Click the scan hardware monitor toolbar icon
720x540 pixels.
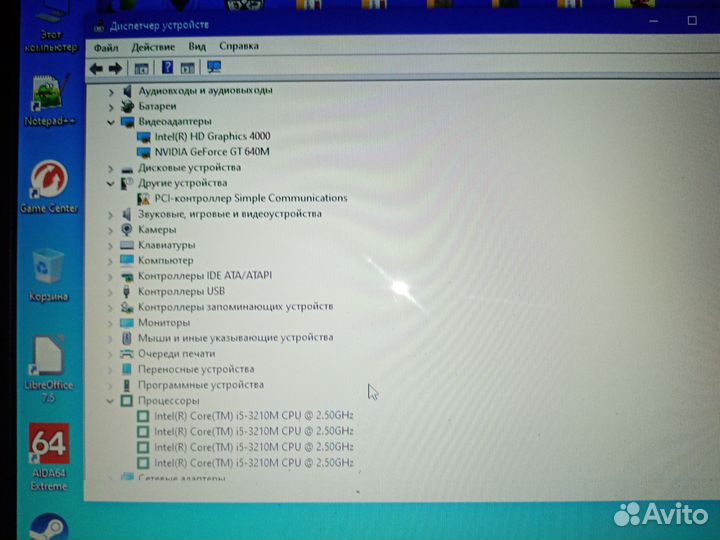214,67
